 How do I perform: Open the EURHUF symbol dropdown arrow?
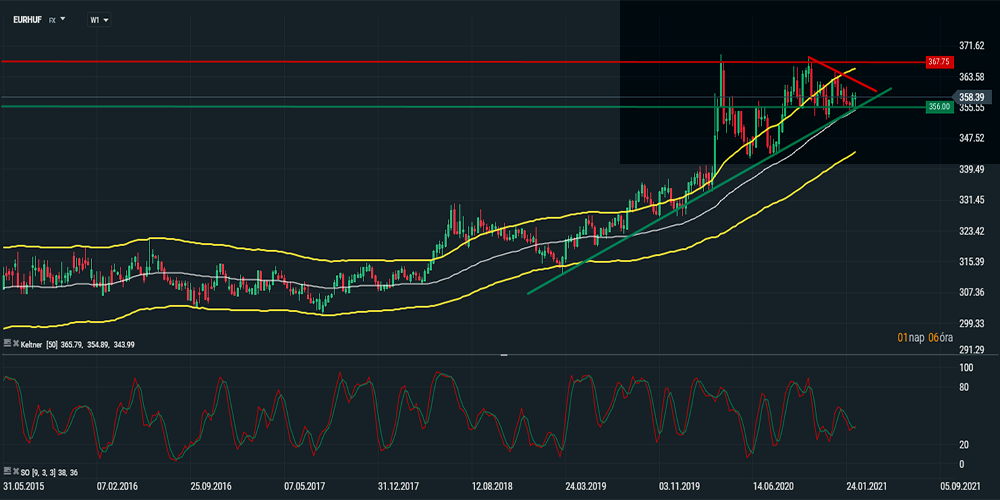pyautogui.click(x=62, y=19)
